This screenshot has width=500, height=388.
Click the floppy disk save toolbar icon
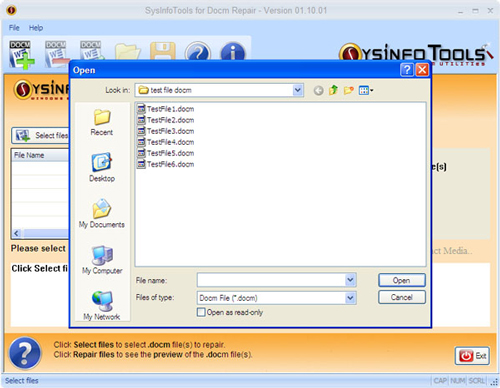click(163, 51)
